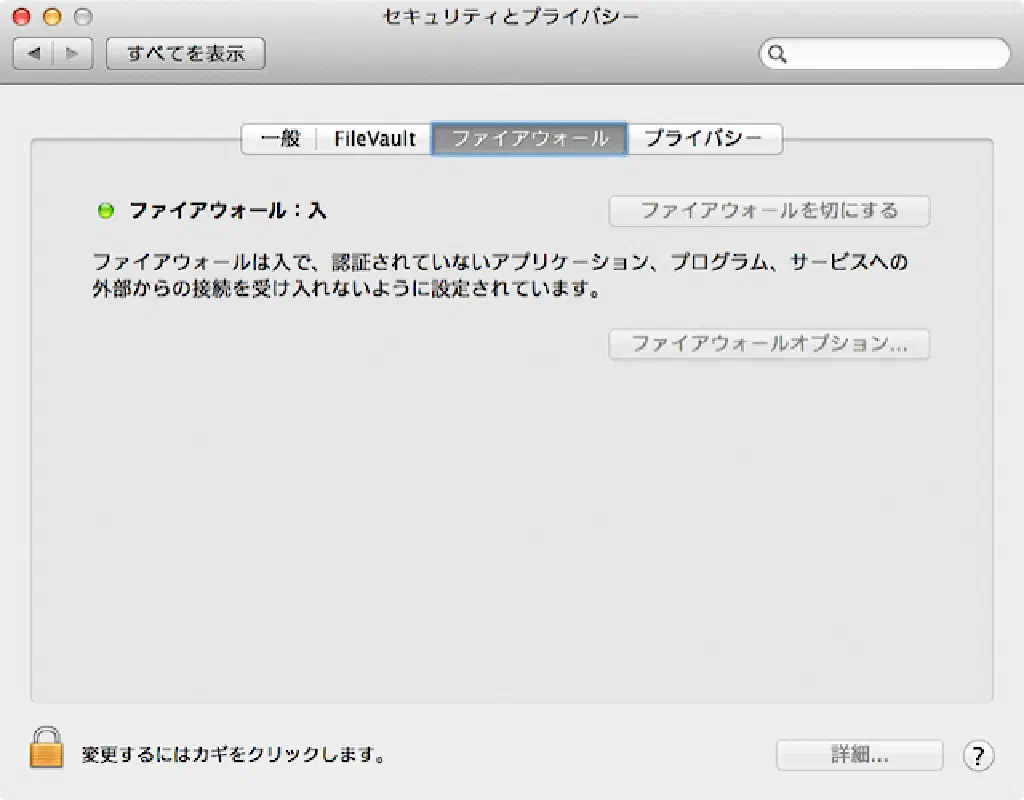Click the green firewall status indicator

click(x=105, y=211)
